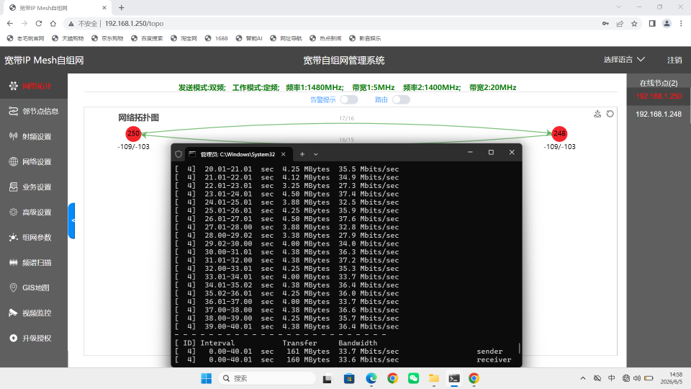Toggle the 告警提示 alarm switch
This screenshot has height=389, width=691.
pyautogui.click(x=349, y=100)
